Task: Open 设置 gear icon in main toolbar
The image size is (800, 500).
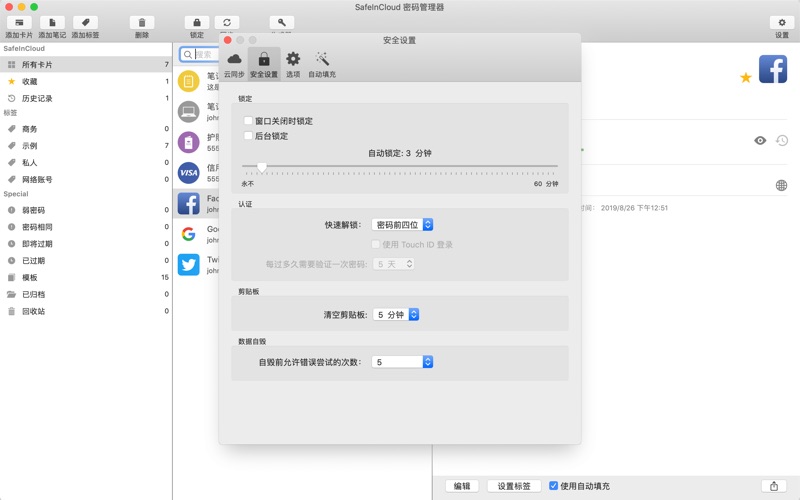Action: coord(781,22)
